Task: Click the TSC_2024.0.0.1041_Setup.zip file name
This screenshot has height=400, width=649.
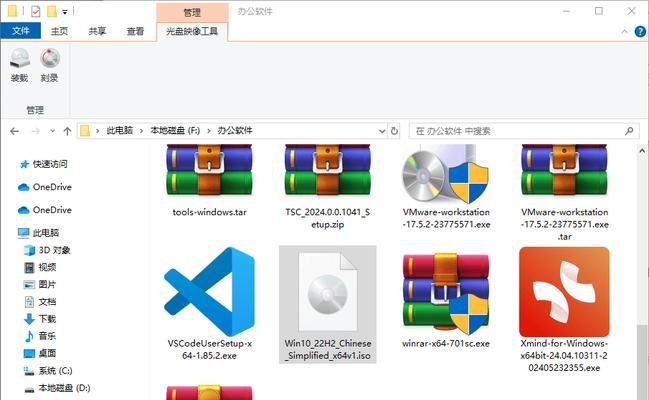Action: 328,218
